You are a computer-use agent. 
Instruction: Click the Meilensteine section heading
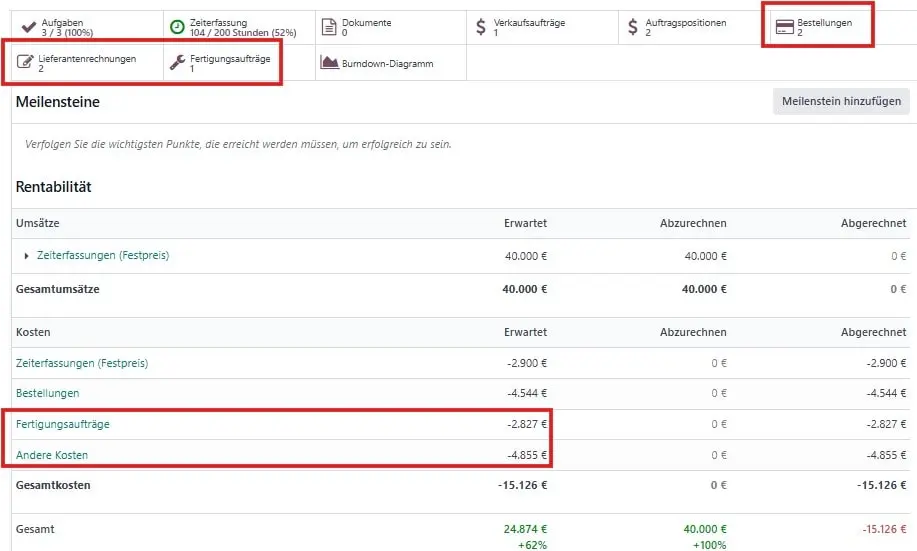click(x=57, y=102)
